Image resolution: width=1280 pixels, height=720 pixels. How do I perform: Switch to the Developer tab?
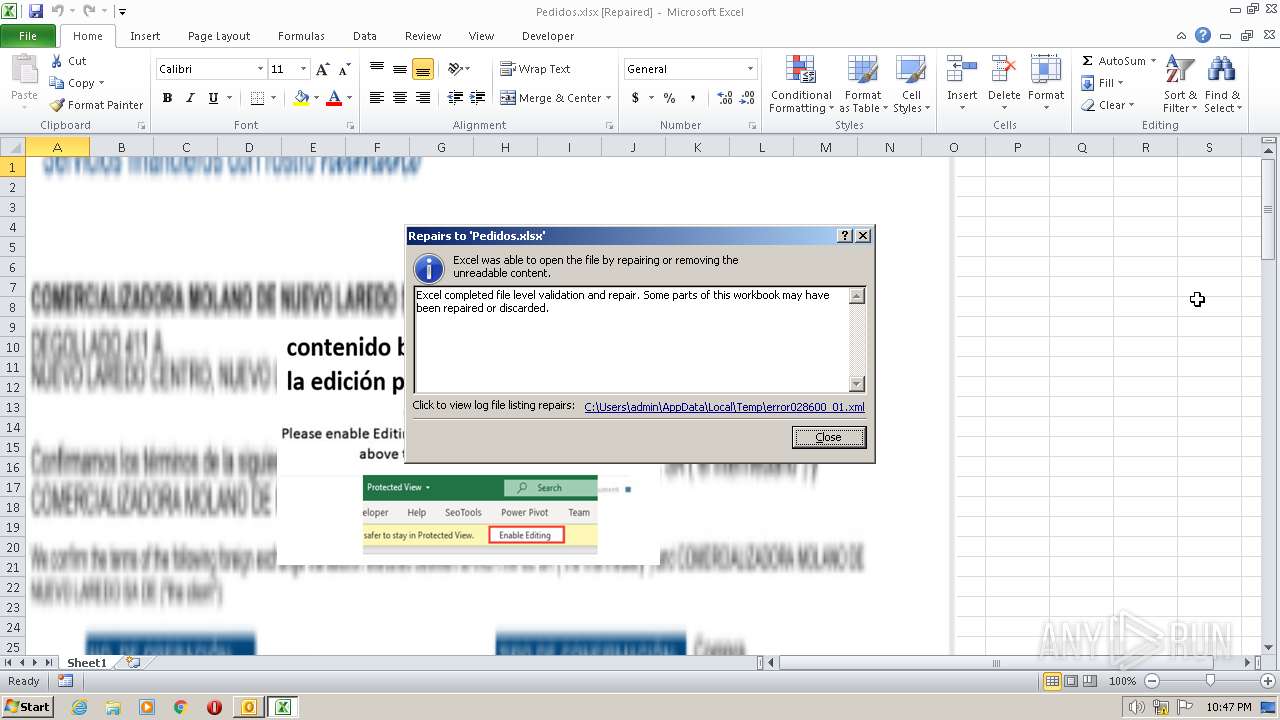[x=548, y=36]
